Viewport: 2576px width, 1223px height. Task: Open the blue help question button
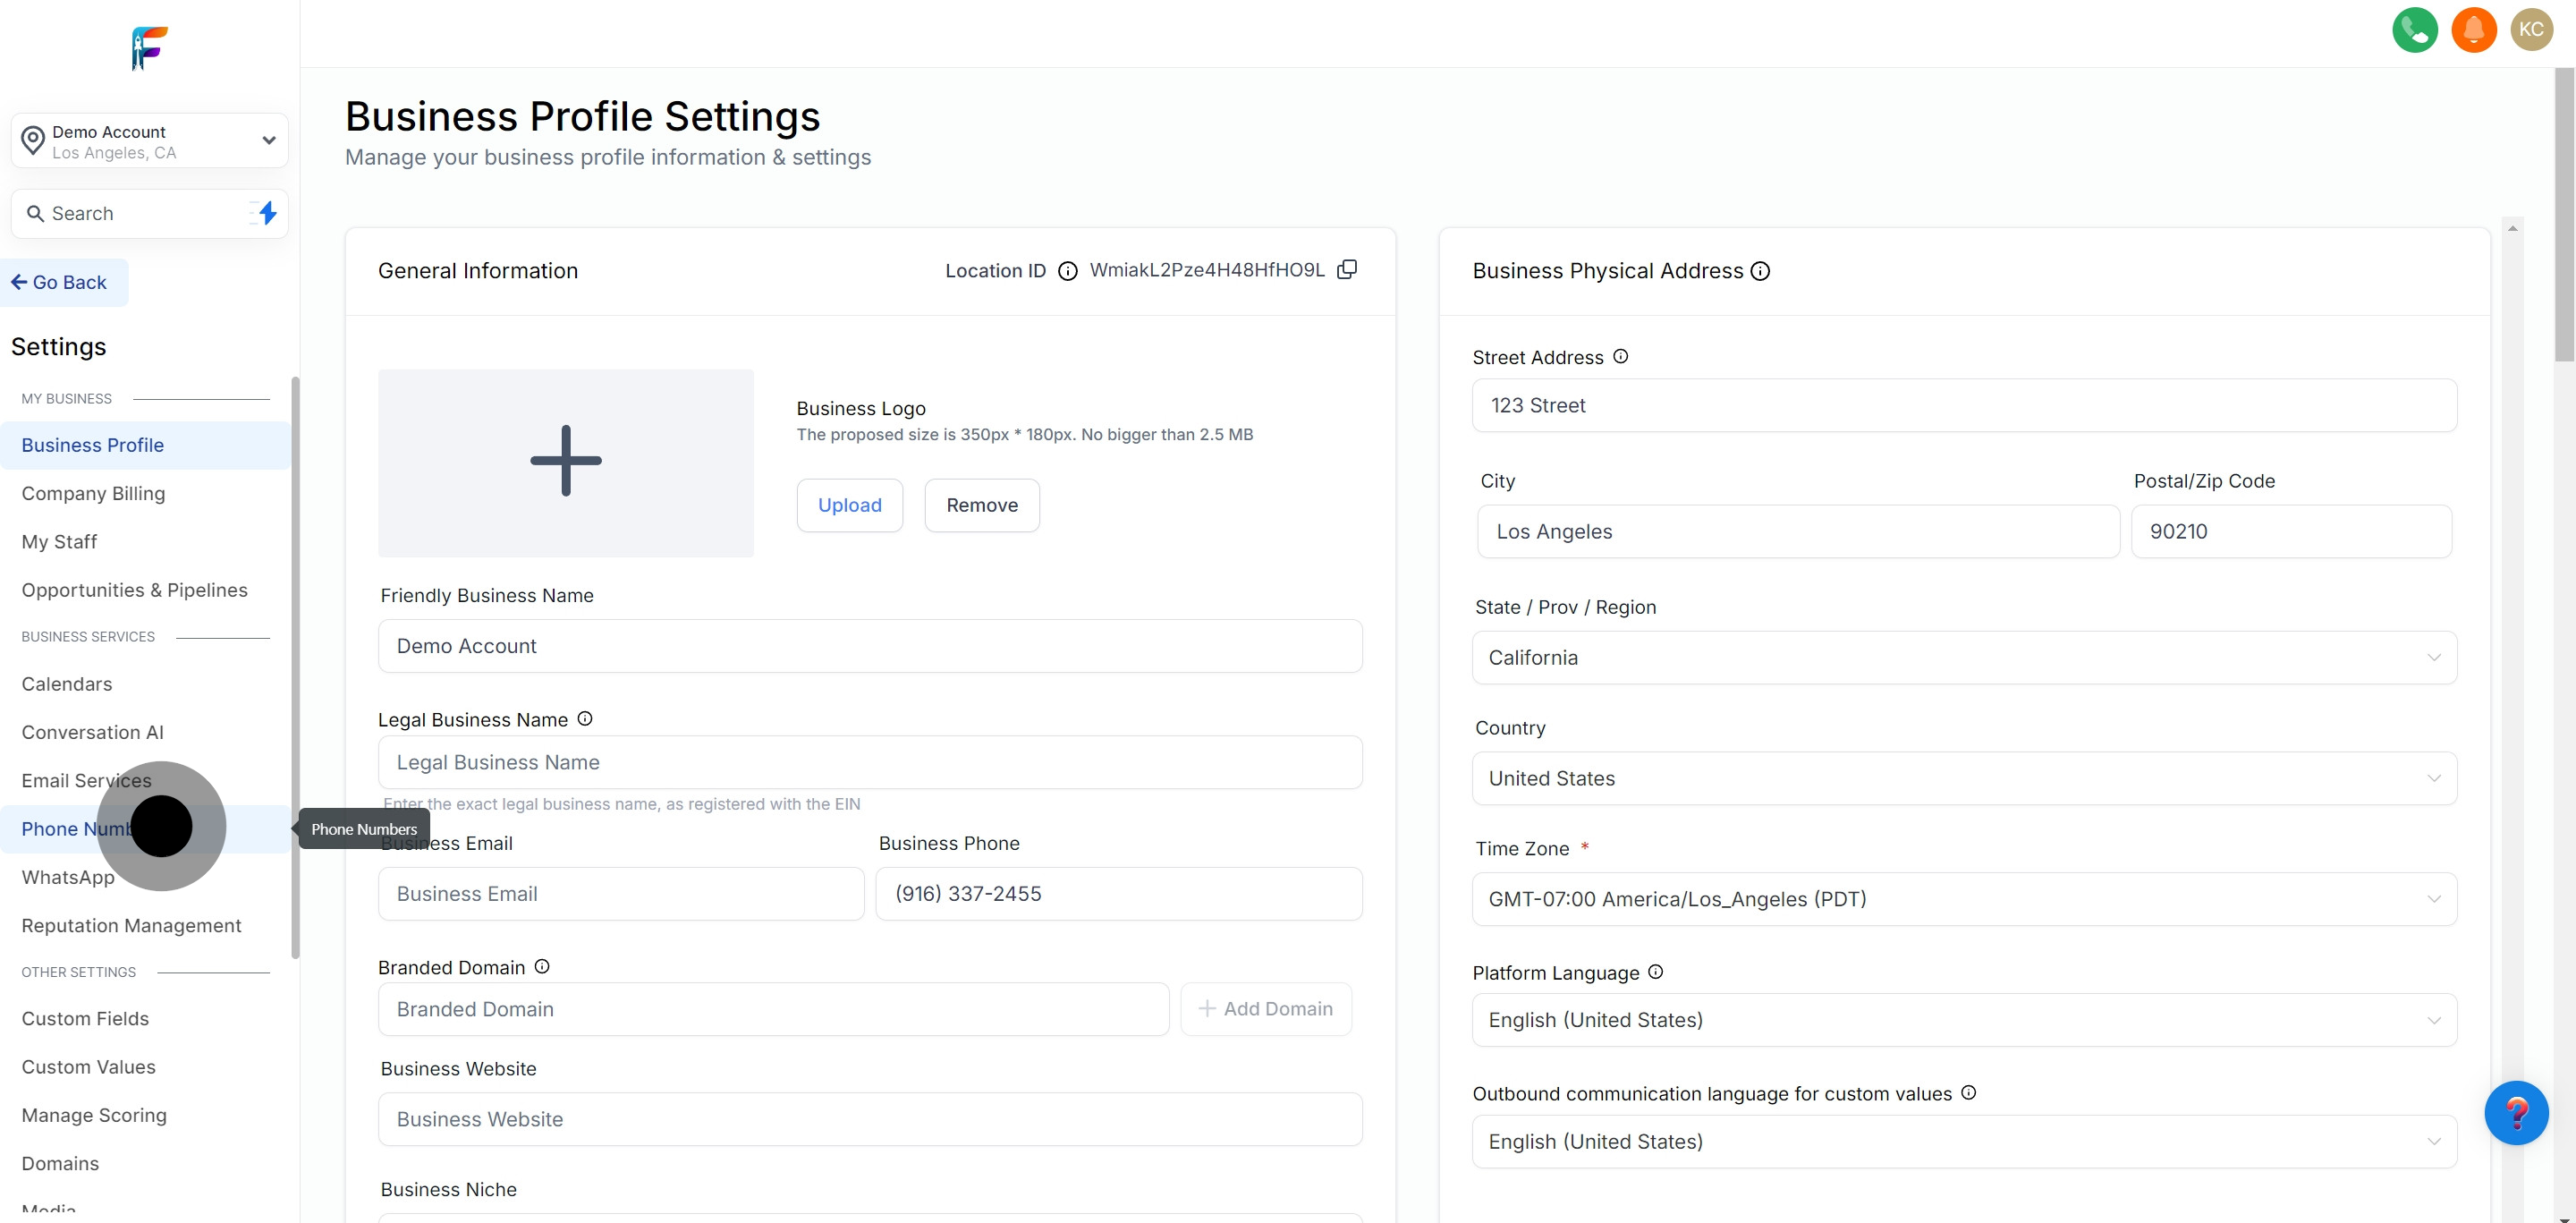[x=2515, y=1112]
